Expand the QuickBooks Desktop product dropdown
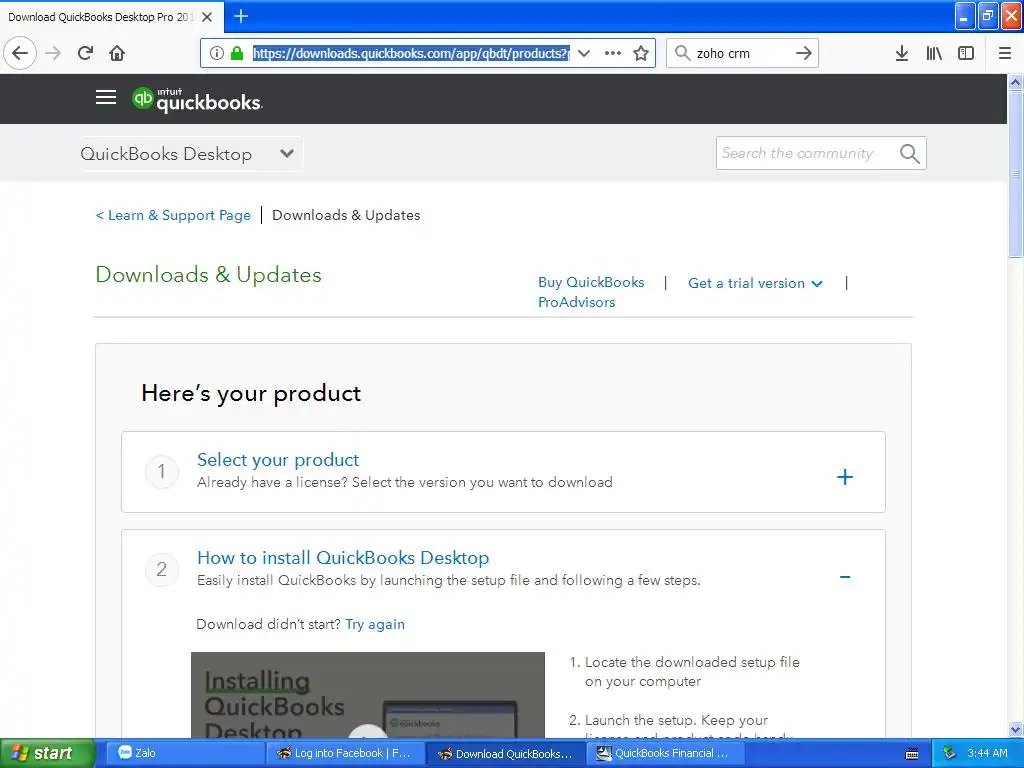The height and width of the screenshot is (768, 1024). [x=191, y=153]
